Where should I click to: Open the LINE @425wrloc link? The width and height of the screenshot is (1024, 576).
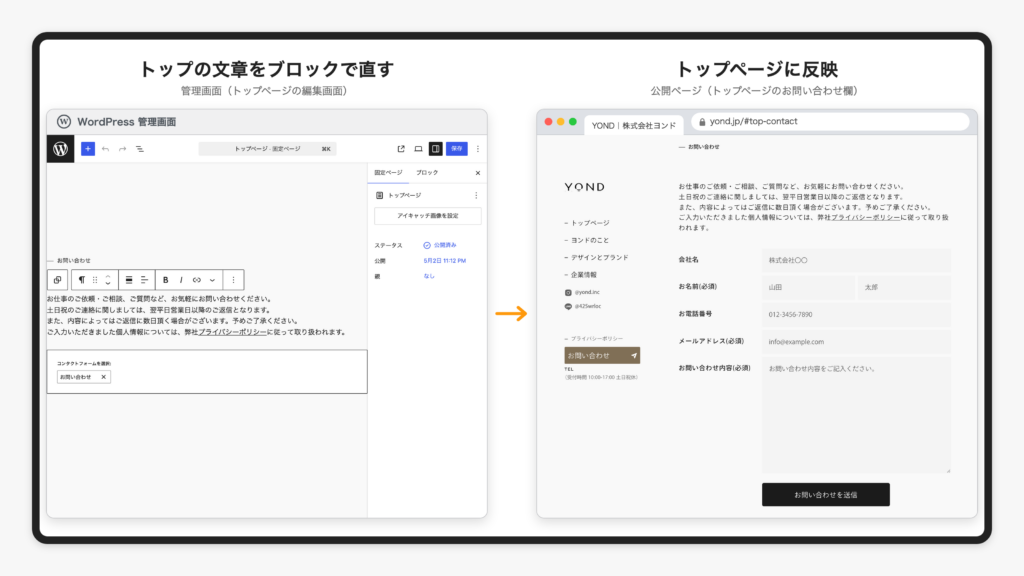583,306
